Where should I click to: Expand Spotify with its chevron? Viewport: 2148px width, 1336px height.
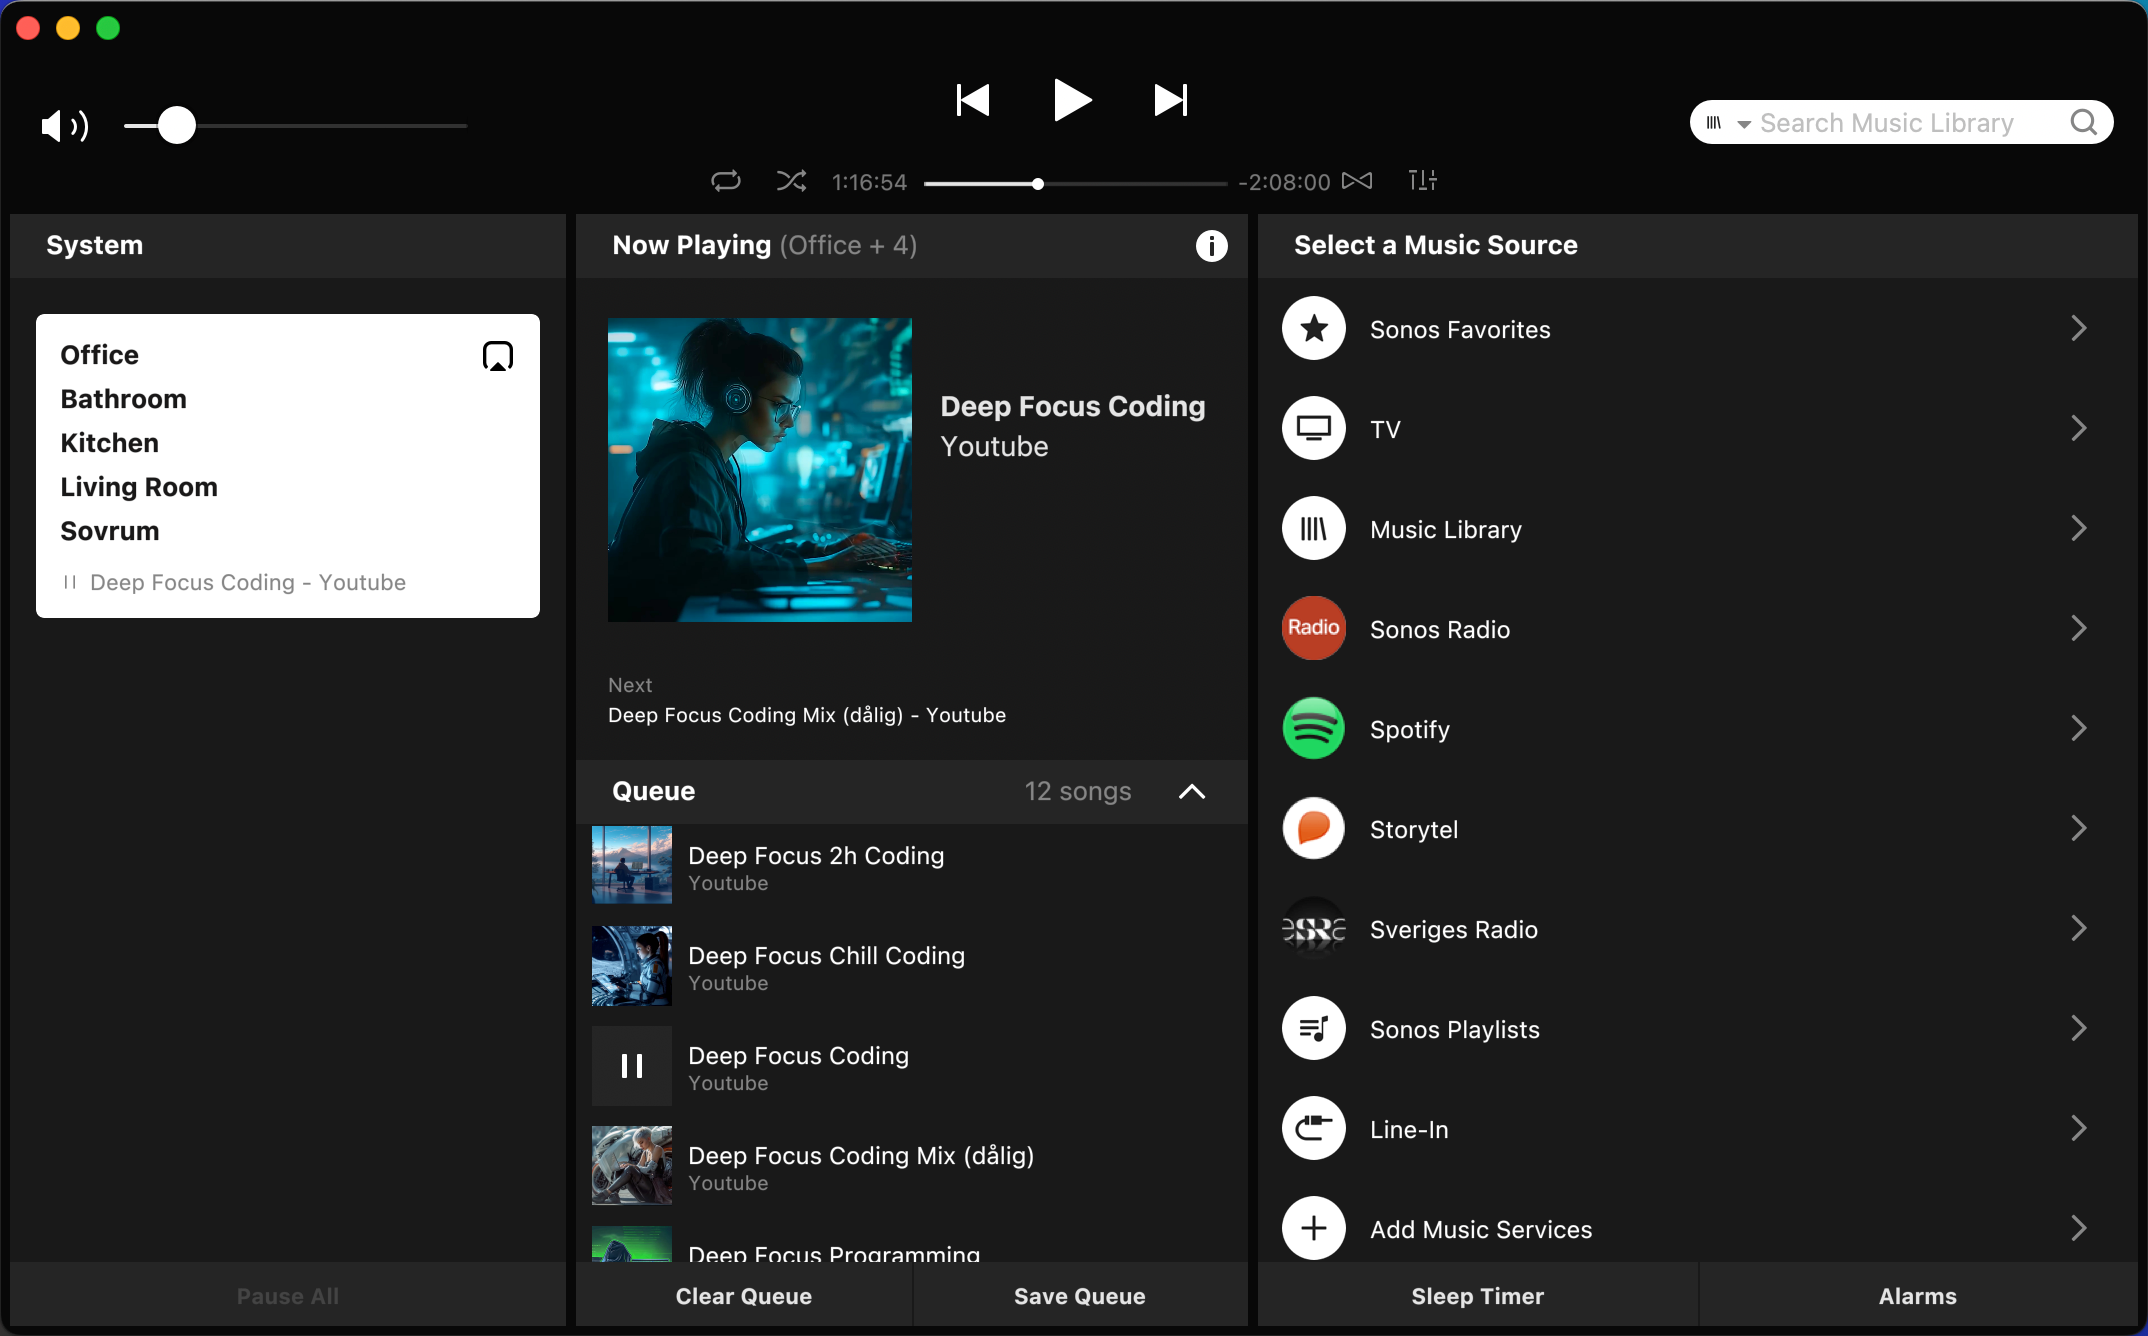click(2079, 728)
